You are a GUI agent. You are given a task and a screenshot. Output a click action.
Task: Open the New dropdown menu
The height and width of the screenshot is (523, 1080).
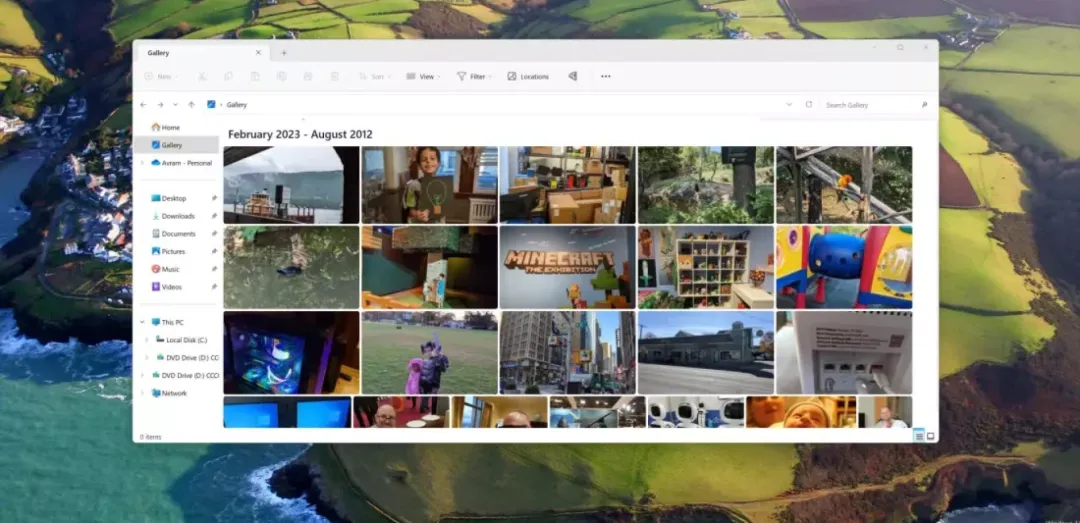click(x=162, y=76)
